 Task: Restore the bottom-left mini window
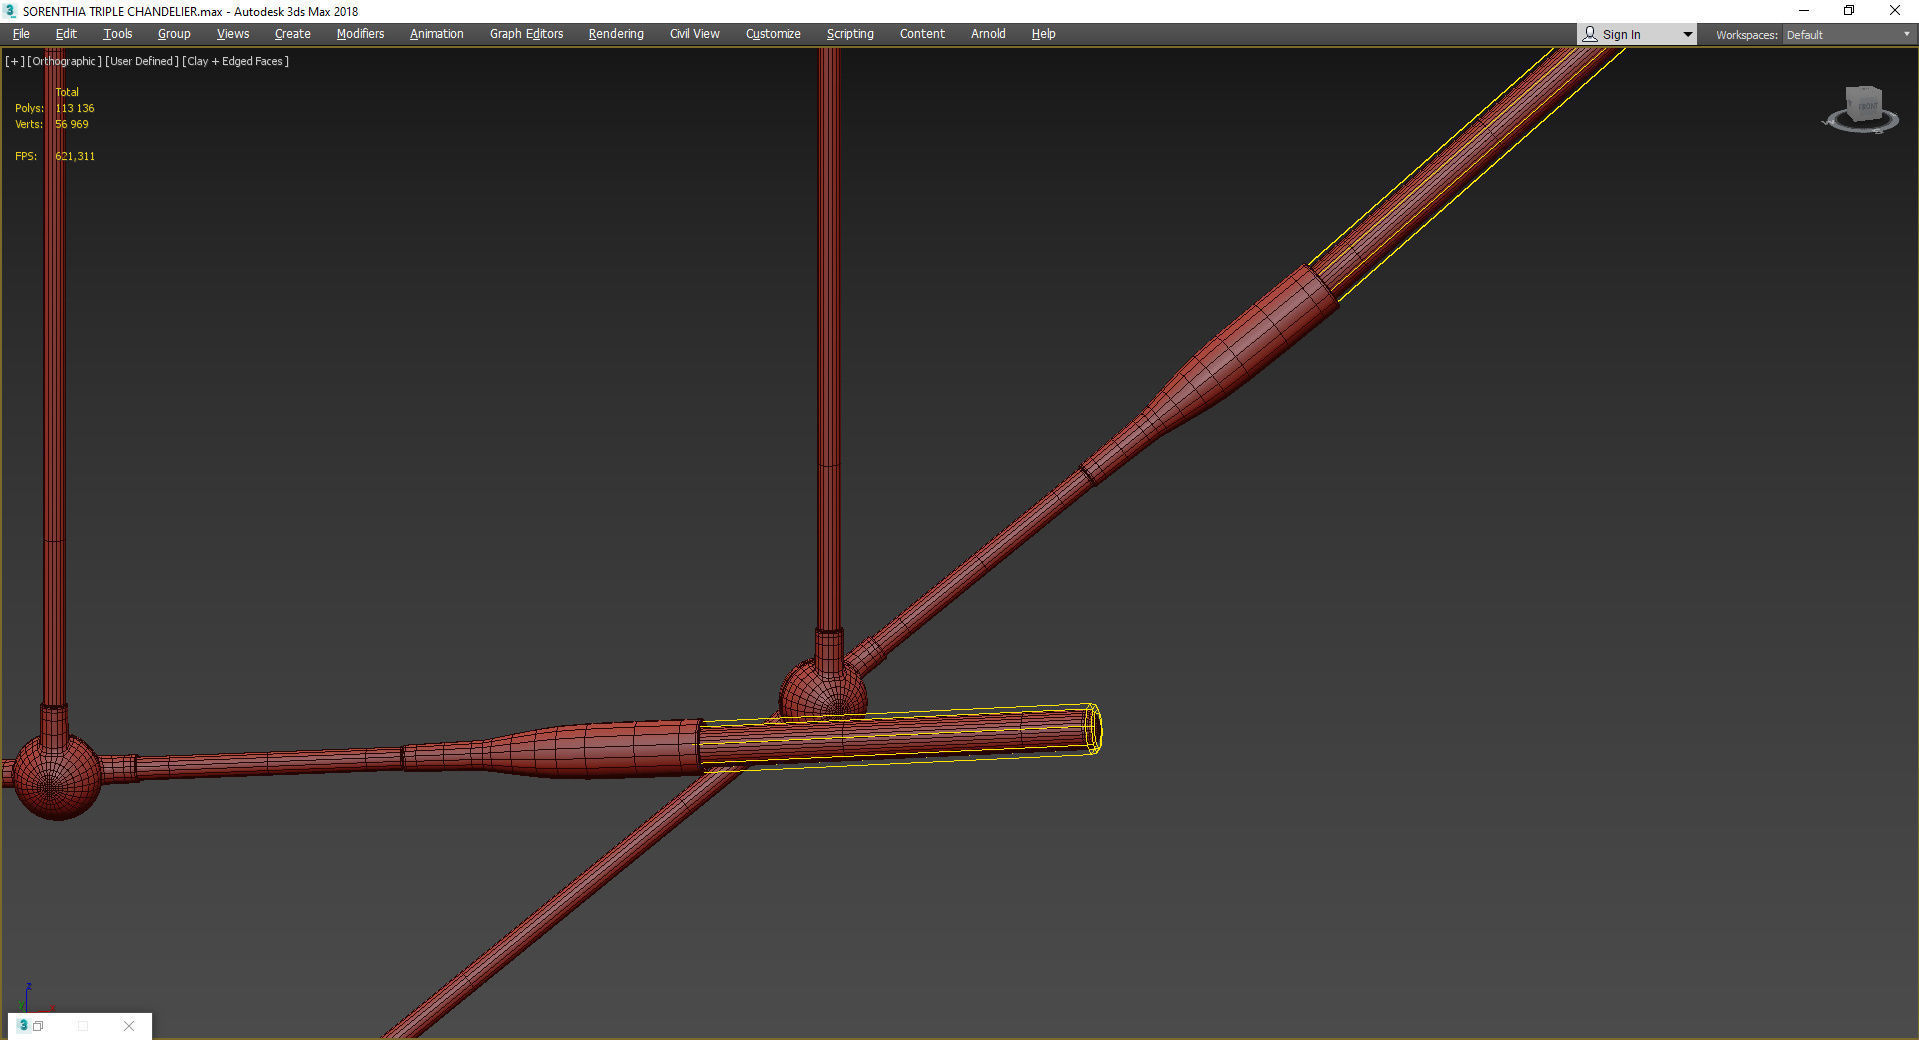[x=38, y=1026]
